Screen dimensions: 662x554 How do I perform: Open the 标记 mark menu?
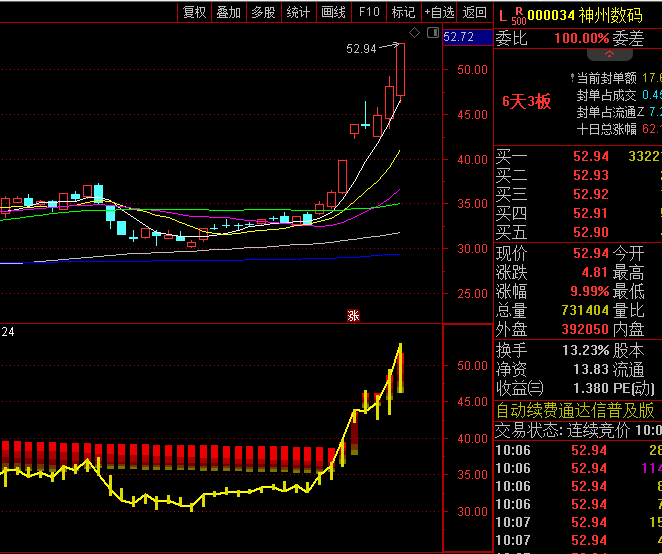404,12
